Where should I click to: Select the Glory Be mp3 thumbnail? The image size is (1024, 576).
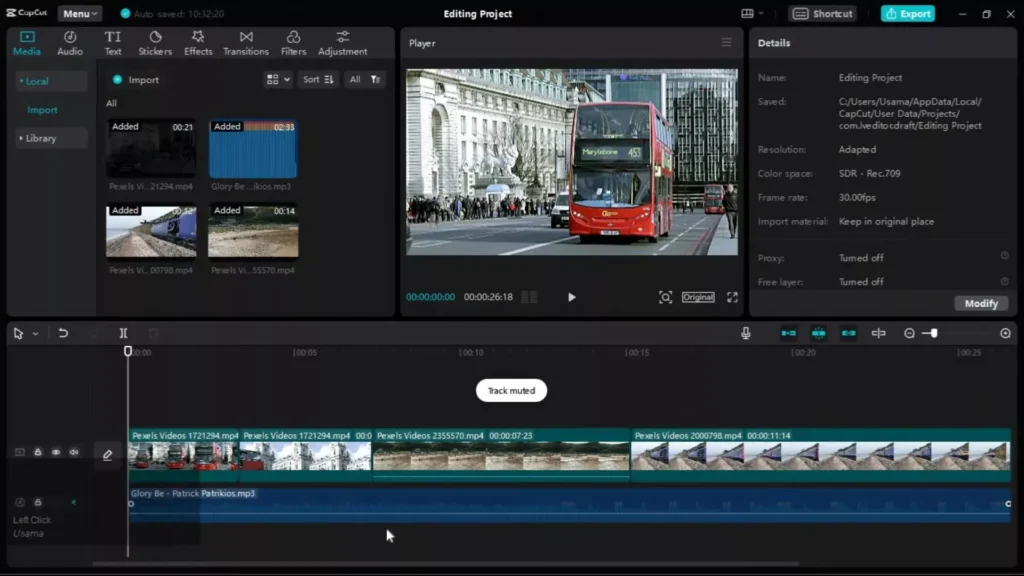(253, 150)
